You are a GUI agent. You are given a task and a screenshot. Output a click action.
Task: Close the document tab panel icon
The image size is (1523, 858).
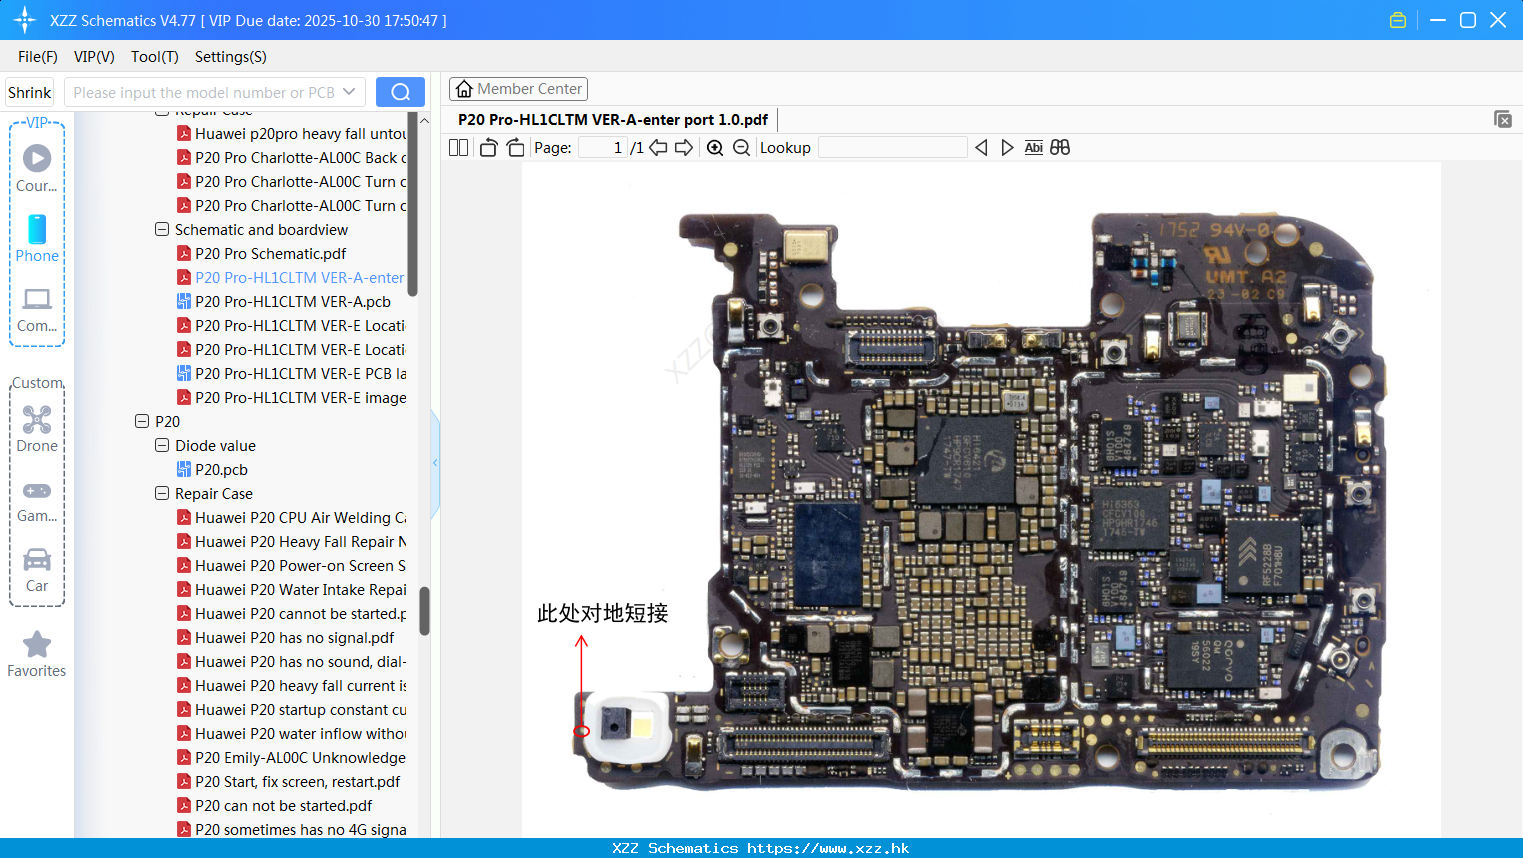[x=1502, y=119]
